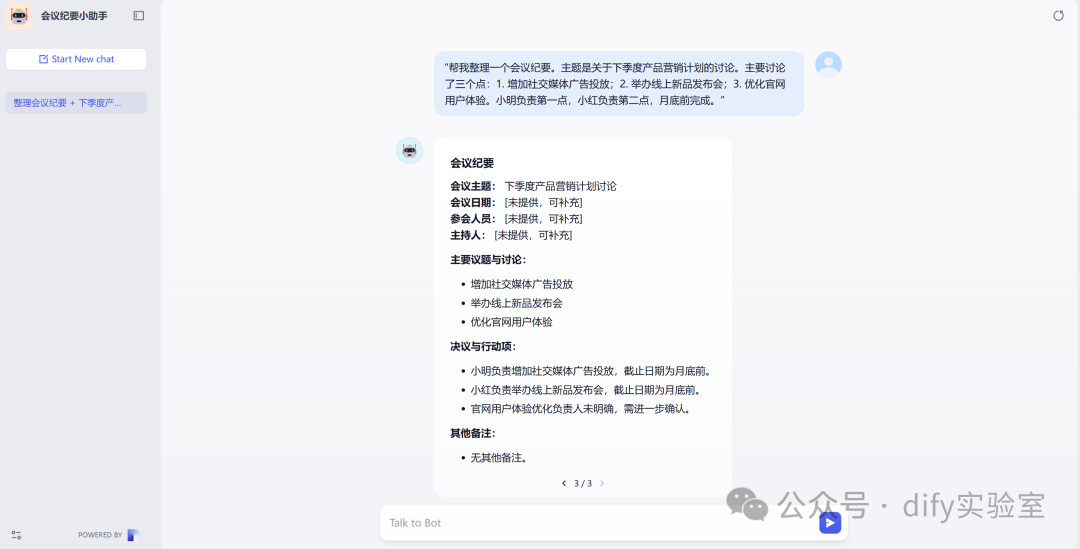Click the bot avatar in sidebar header
Image resolution: width=1080 pixels, height=549 pixels.
[19, 16]
